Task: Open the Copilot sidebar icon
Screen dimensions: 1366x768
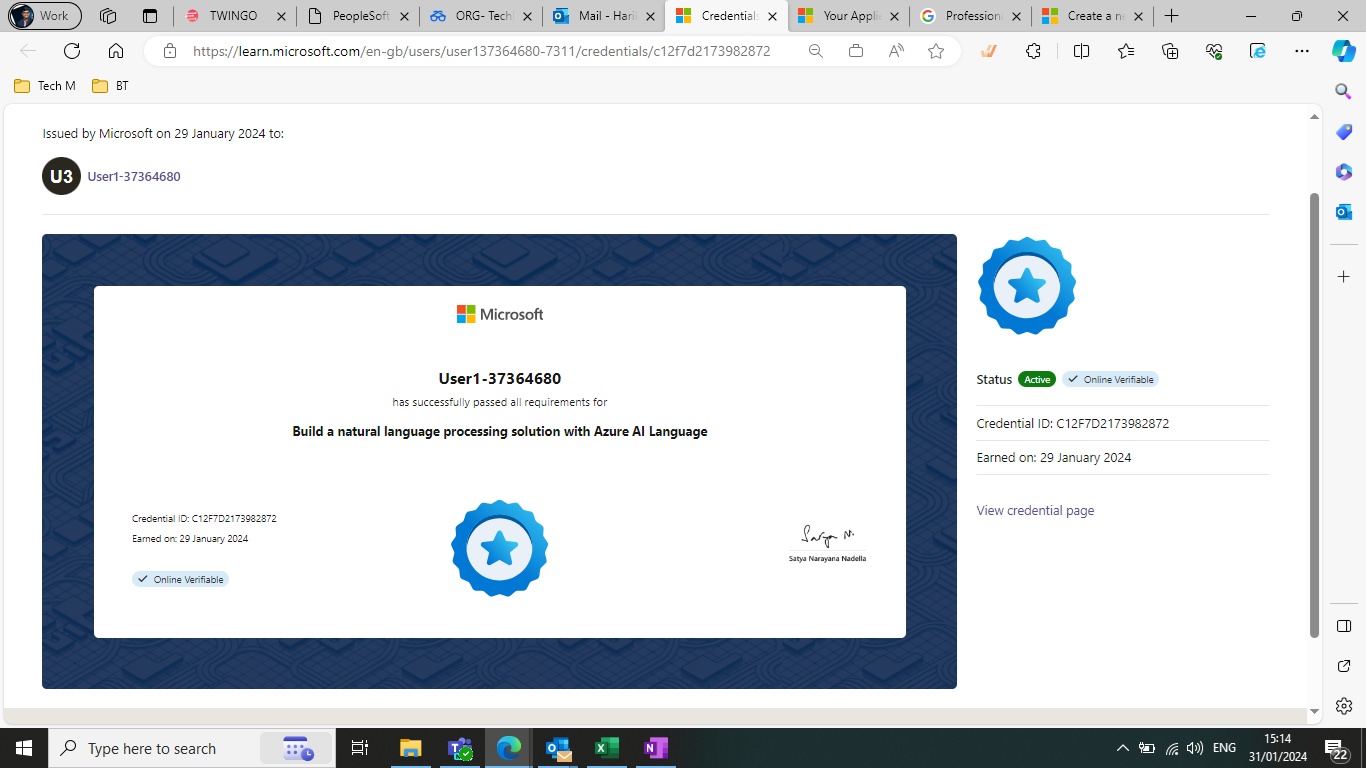Action: 1344,51
